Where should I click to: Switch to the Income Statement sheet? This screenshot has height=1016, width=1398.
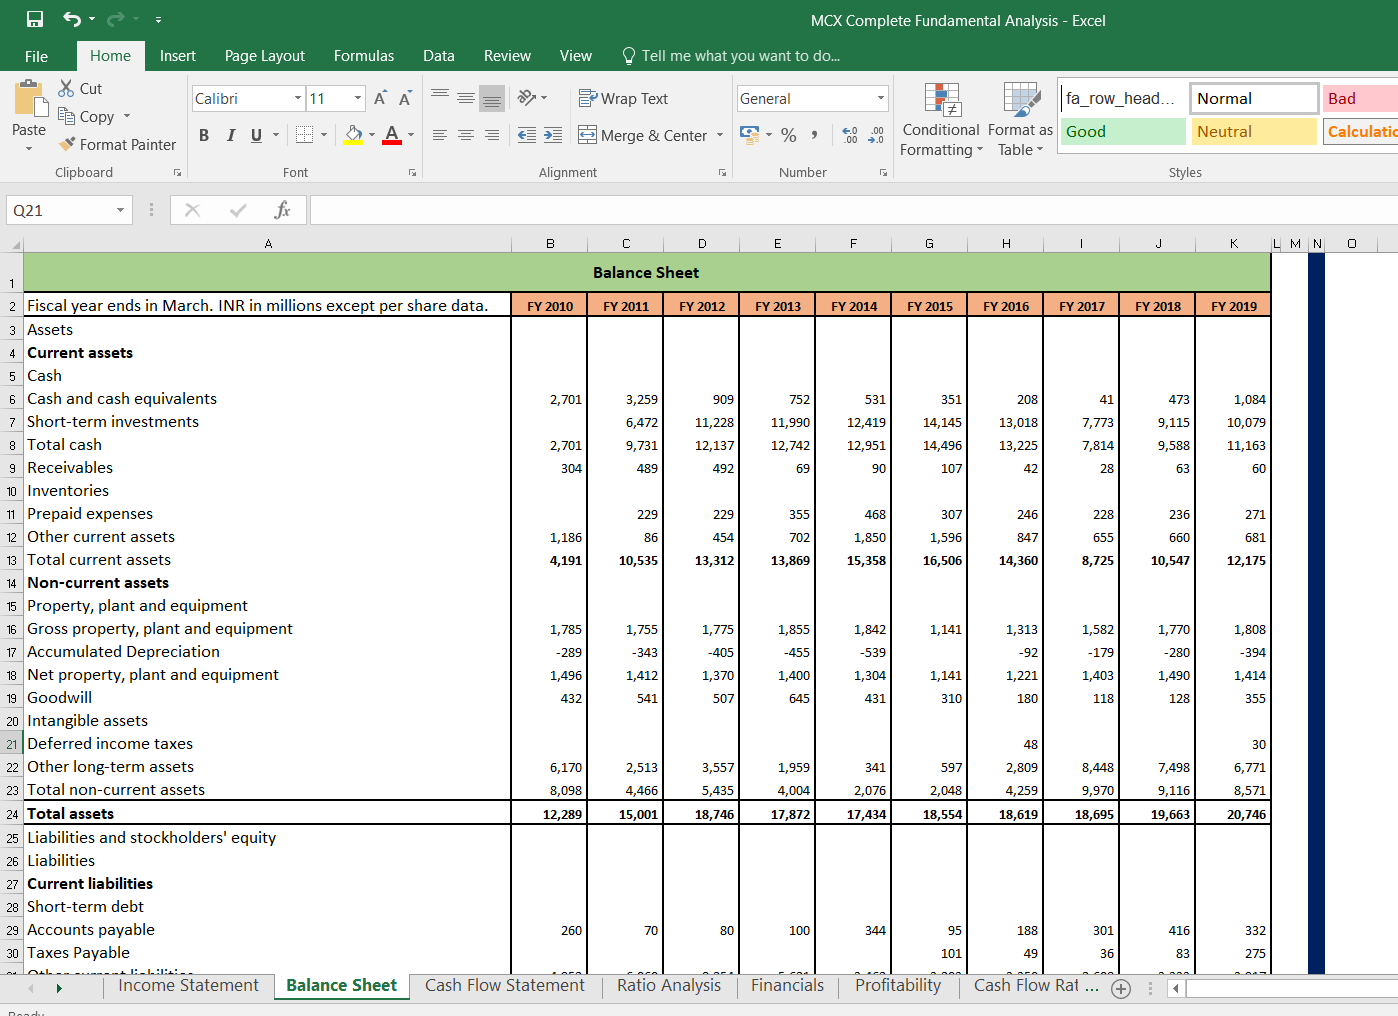[x=188, y=986]
